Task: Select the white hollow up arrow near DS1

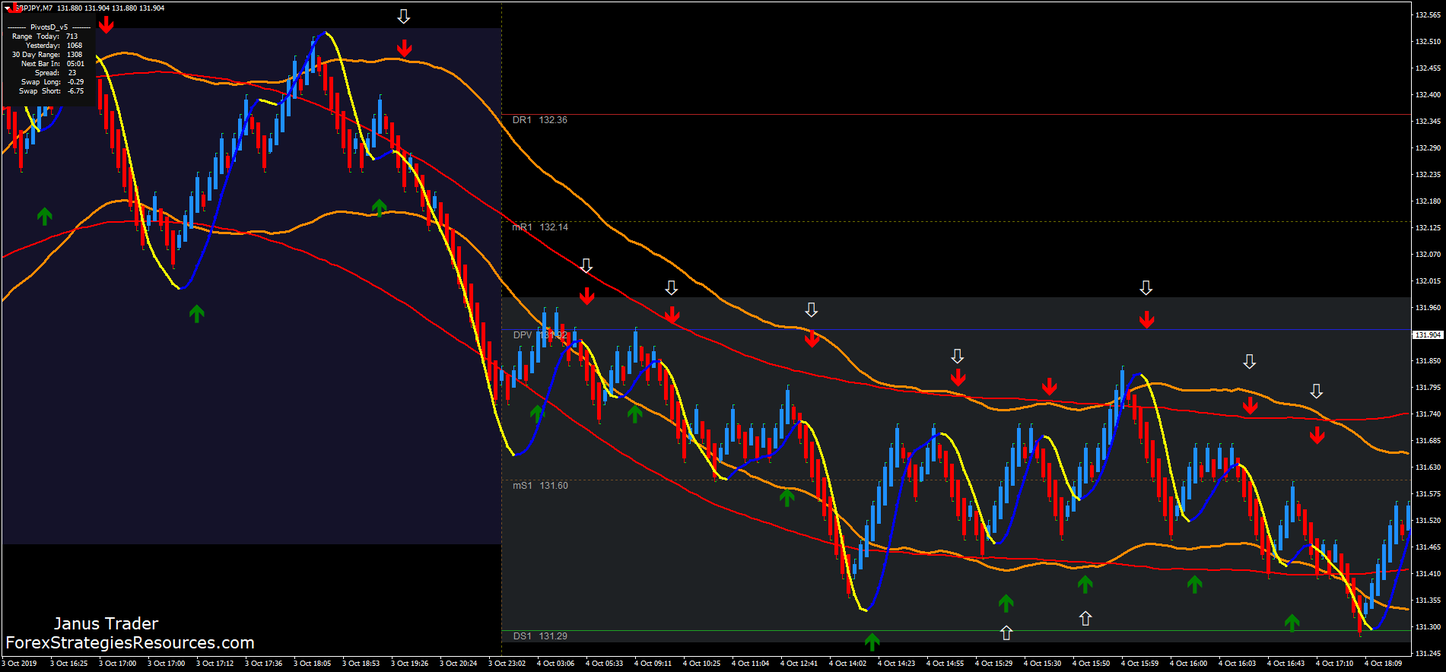Action: [1004, 631]
